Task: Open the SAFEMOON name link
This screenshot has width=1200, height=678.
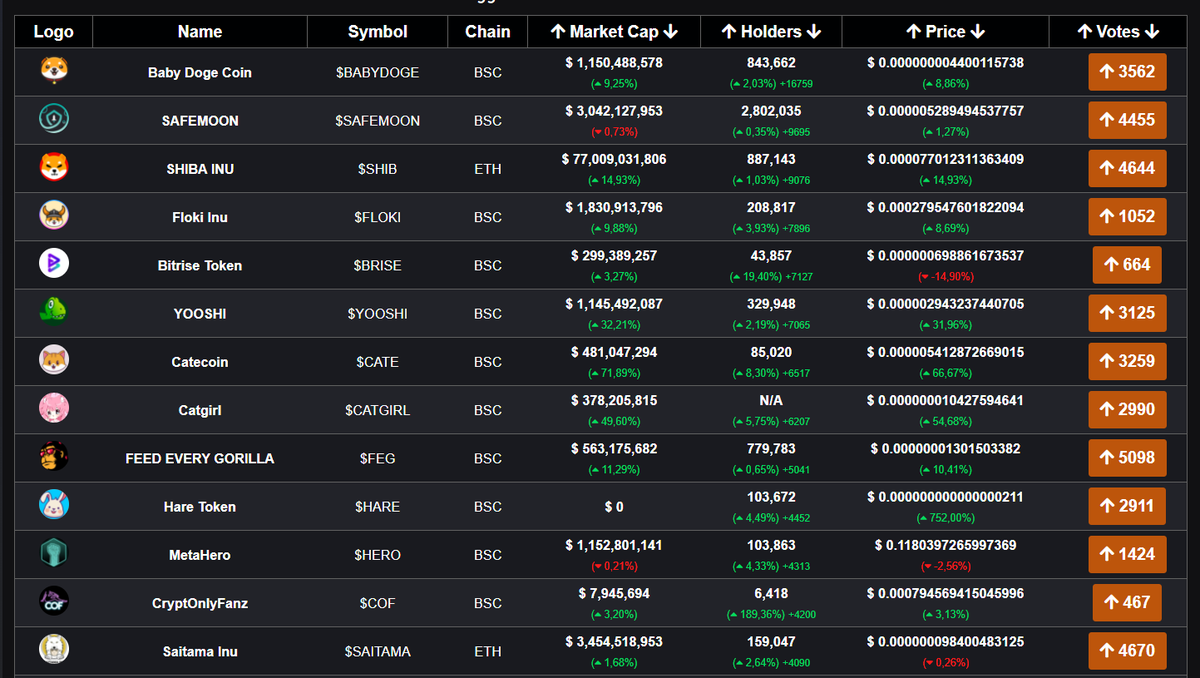Action: coord(200,121)
